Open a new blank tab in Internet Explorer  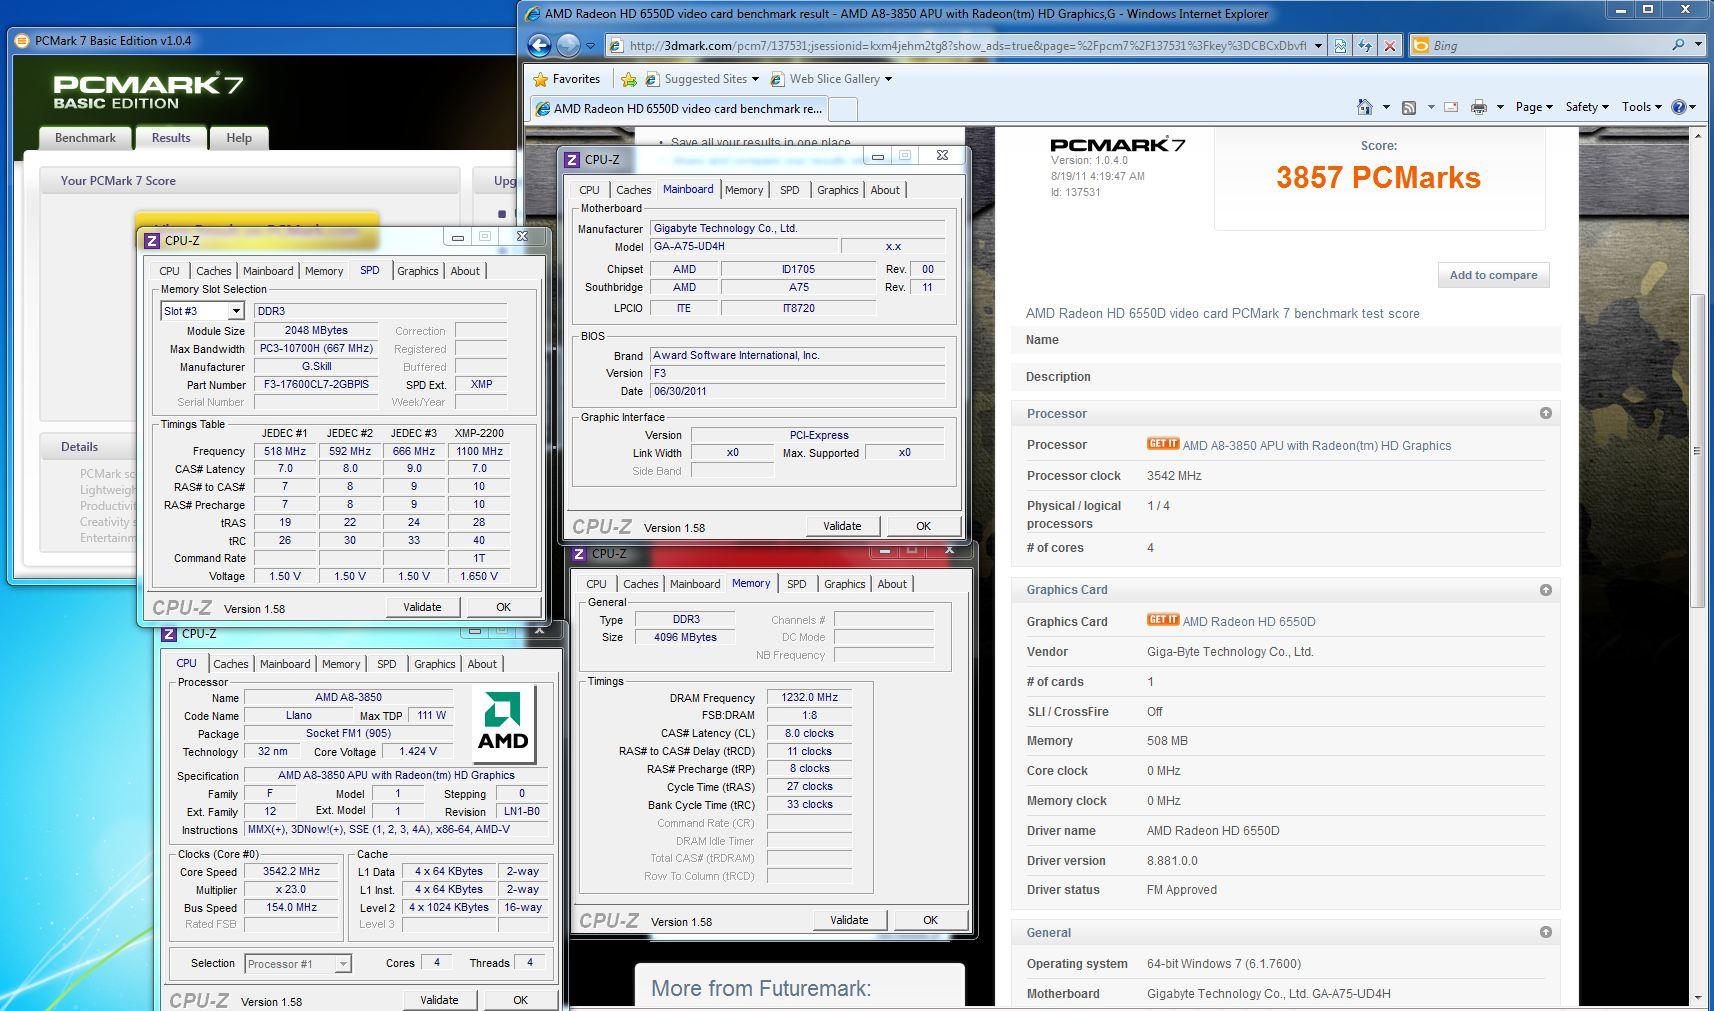tap(844, 108)
